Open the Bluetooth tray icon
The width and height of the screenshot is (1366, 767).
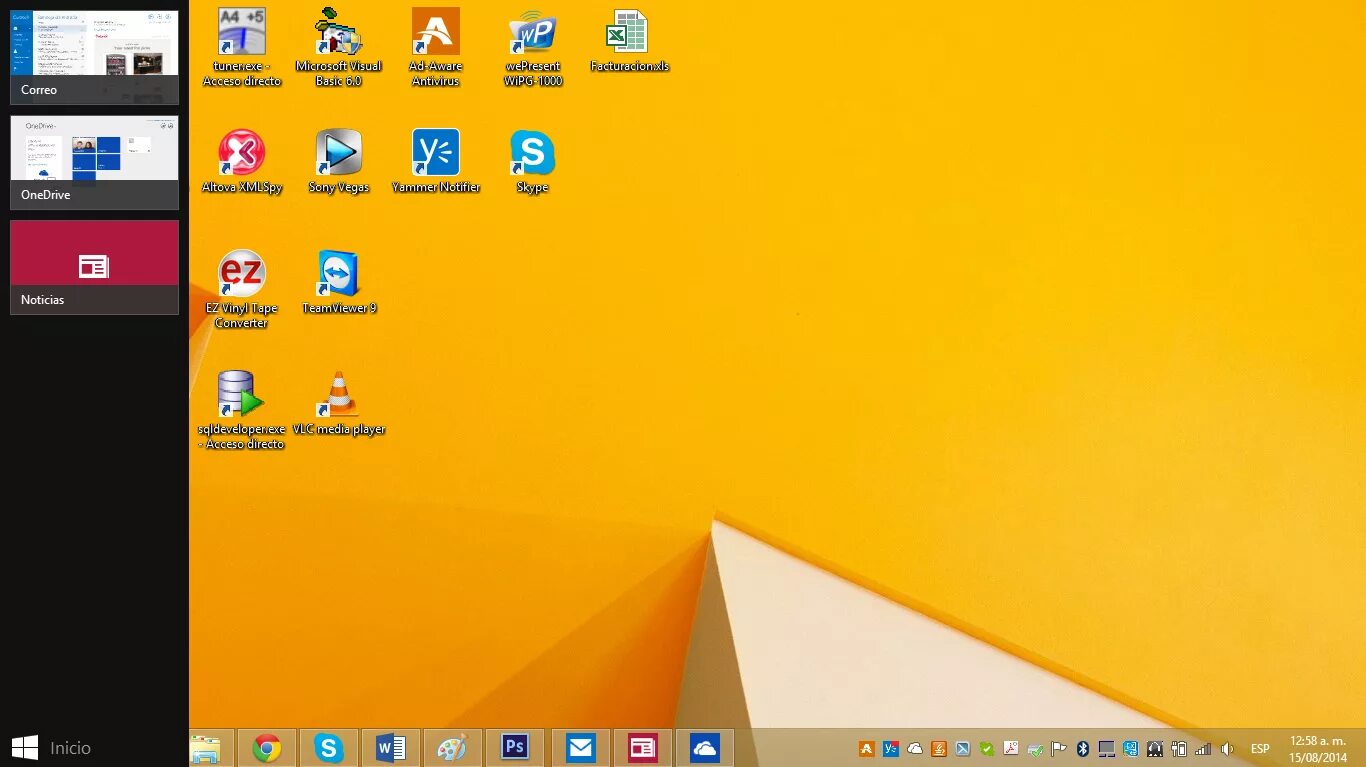tap(1083, 748)
